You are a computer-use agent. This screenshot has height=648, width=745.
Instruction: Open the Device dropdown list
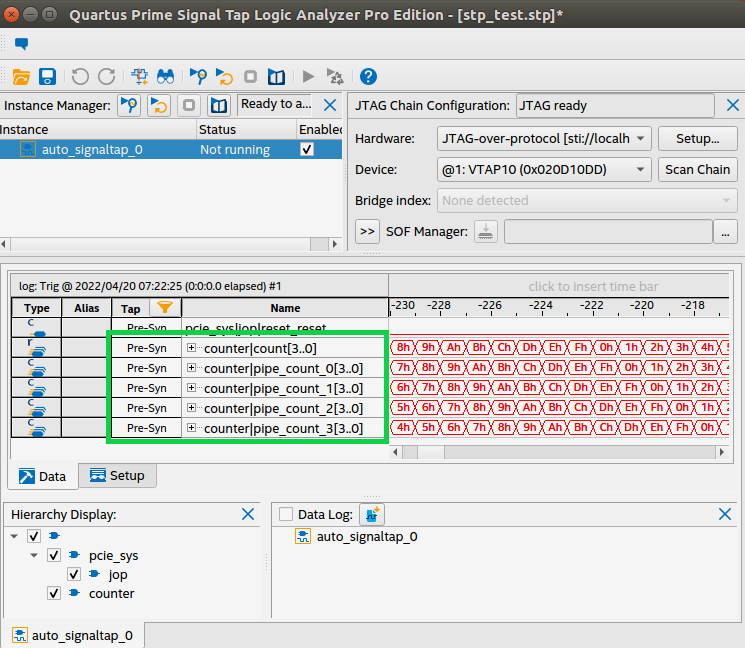(x=545, y=169)
